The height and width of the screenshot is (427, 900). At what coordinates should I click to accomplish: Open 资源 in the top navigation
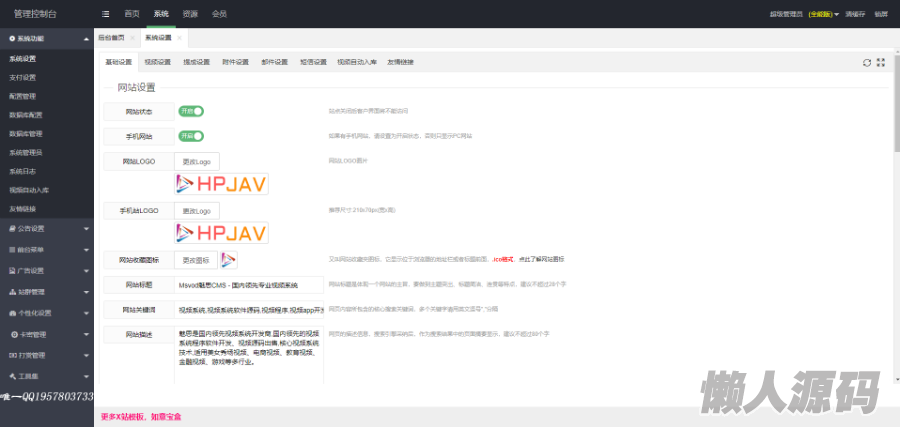coord(190,14)
